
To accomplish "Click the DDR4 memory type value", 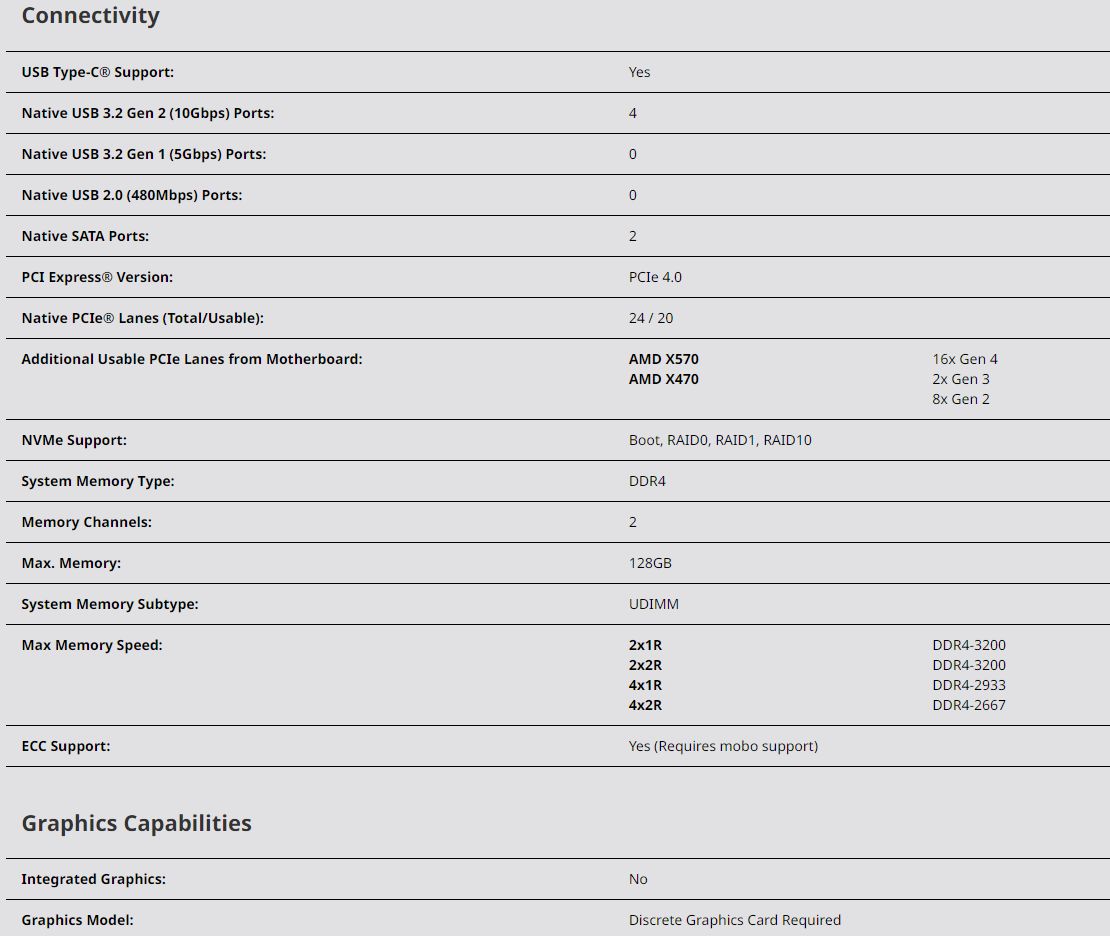I will pos(647,481).
